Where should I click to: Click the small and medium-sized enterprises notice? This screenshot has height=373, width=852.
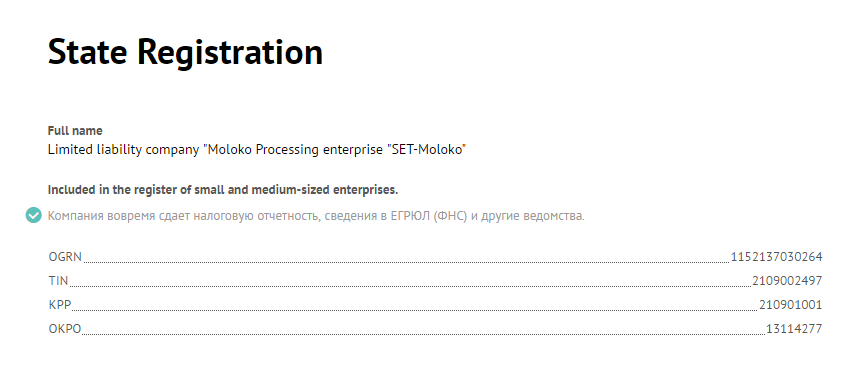pos(223,190)
